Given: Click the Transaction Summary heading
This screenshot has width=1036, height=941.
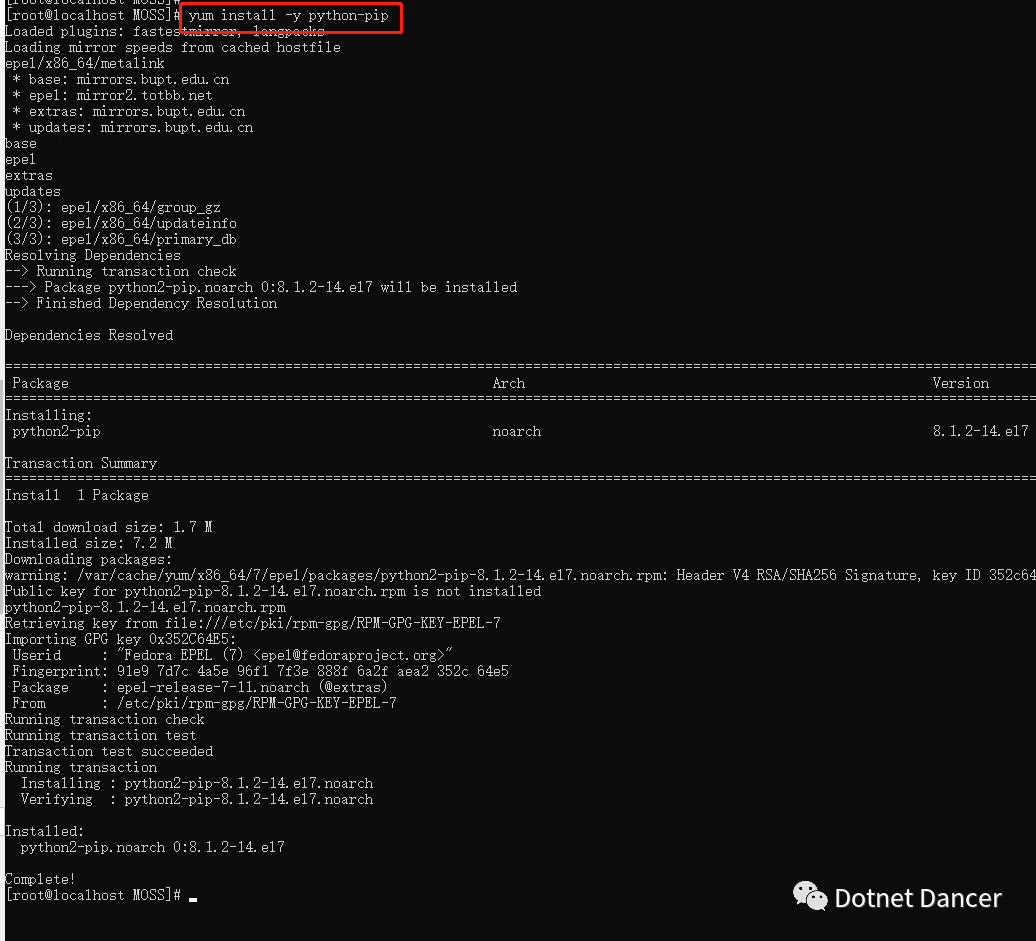Looking at the screenshot, I should click(x=81, y=463).
